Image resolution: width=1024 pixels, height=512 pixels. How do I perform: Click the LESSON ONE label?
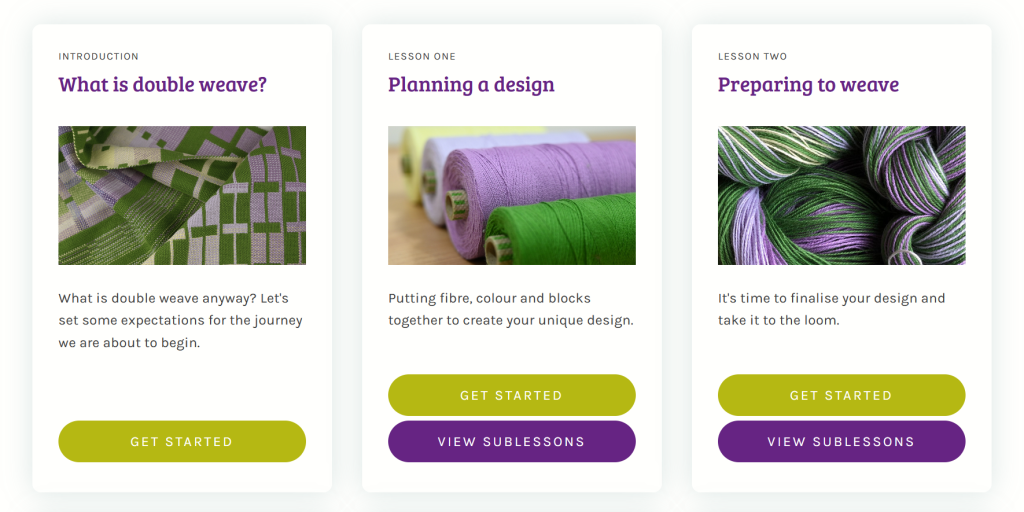pos(421,56)
